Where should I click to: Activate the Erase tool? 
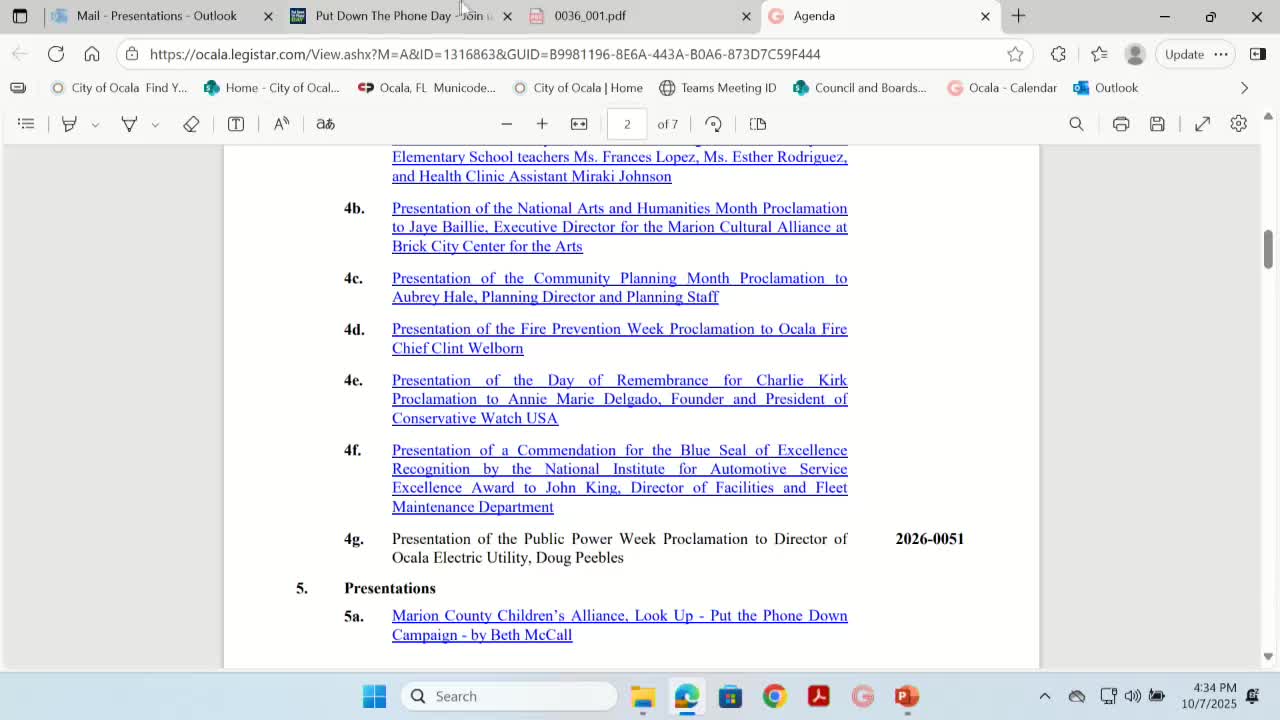pyautogui.click(x=191, y=124)
